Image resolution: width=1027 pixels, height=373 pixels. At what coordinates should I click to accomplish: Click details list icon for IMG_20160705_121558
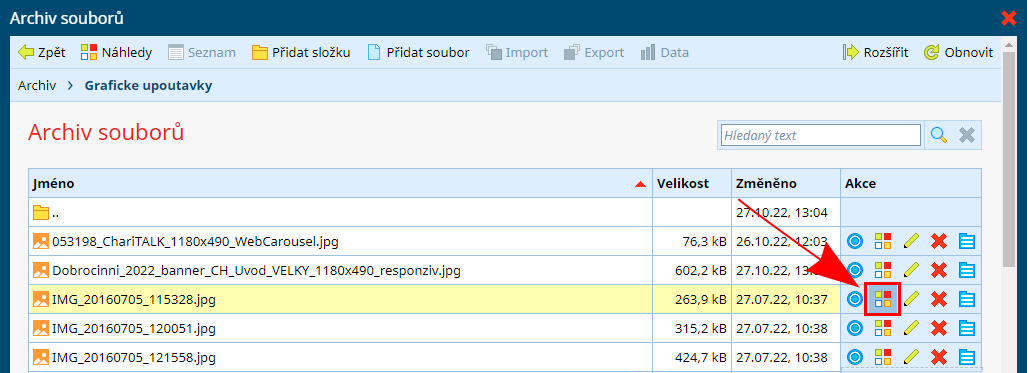pos(967,357)
